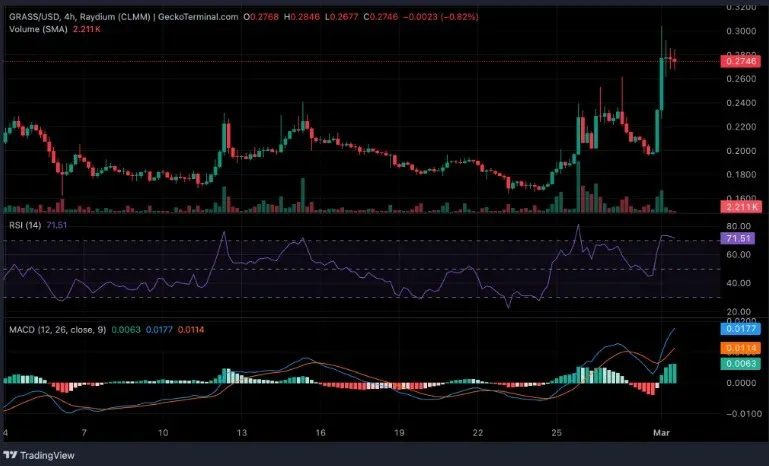Click the green histogram value tag 0.0063
769x466 pixels.
pos(740,363)
